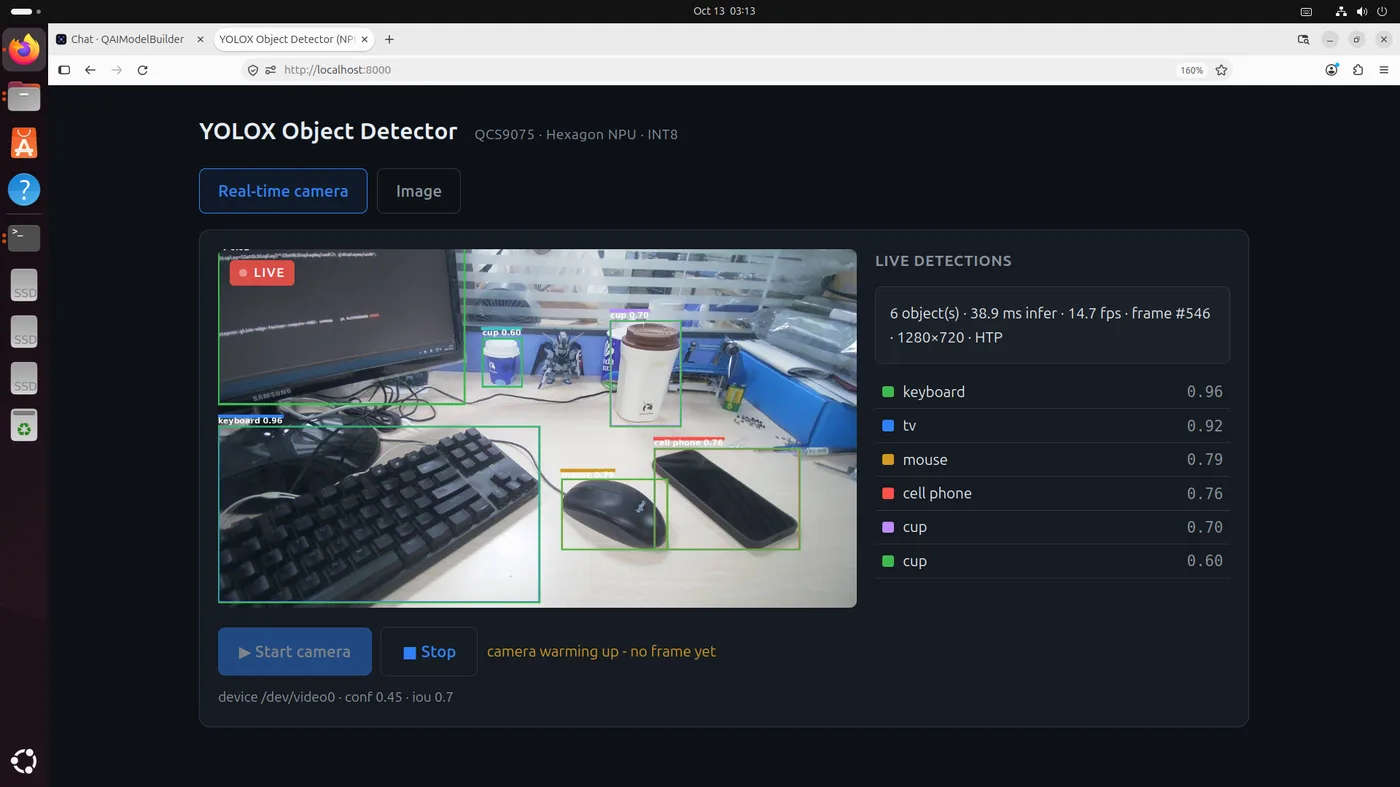Open the Firefox account icon

click(1332, 70)
